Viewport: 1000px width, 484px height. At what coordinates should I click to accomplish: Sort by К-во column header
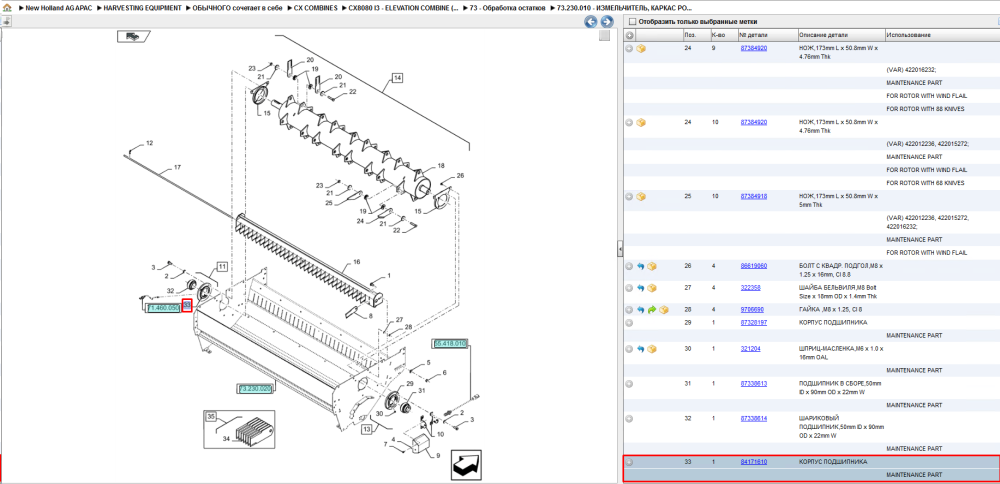coord(723,34)
